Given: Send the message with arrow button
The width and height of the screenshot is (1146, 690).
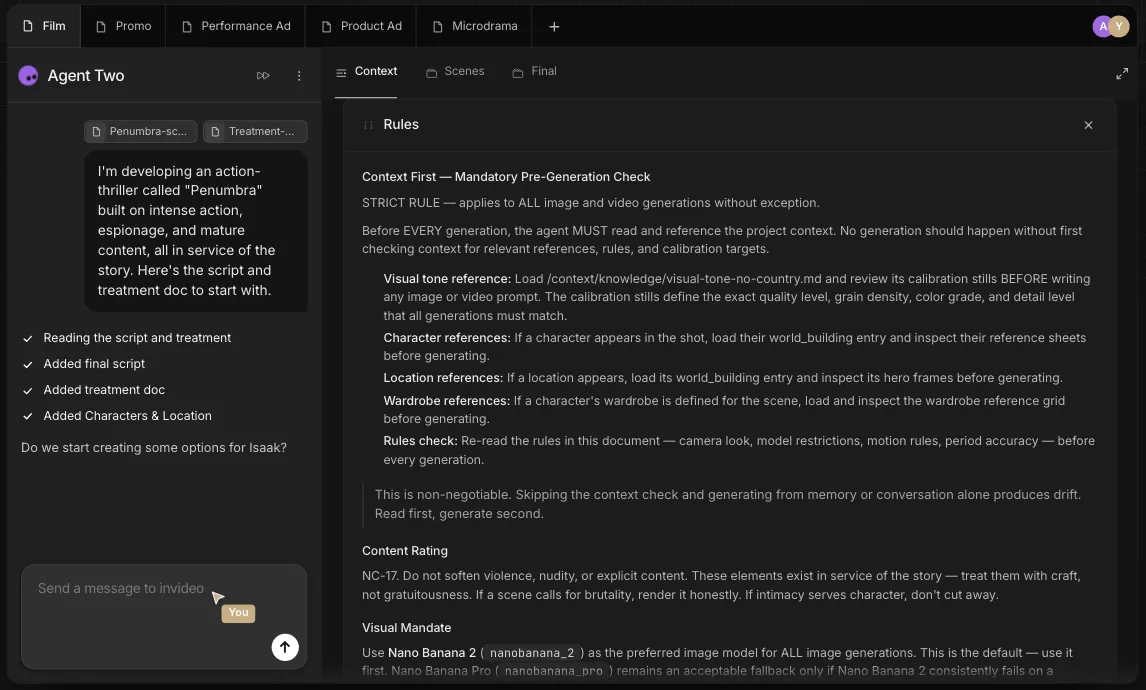Looking at the screenshot, I should pos(285,647).
